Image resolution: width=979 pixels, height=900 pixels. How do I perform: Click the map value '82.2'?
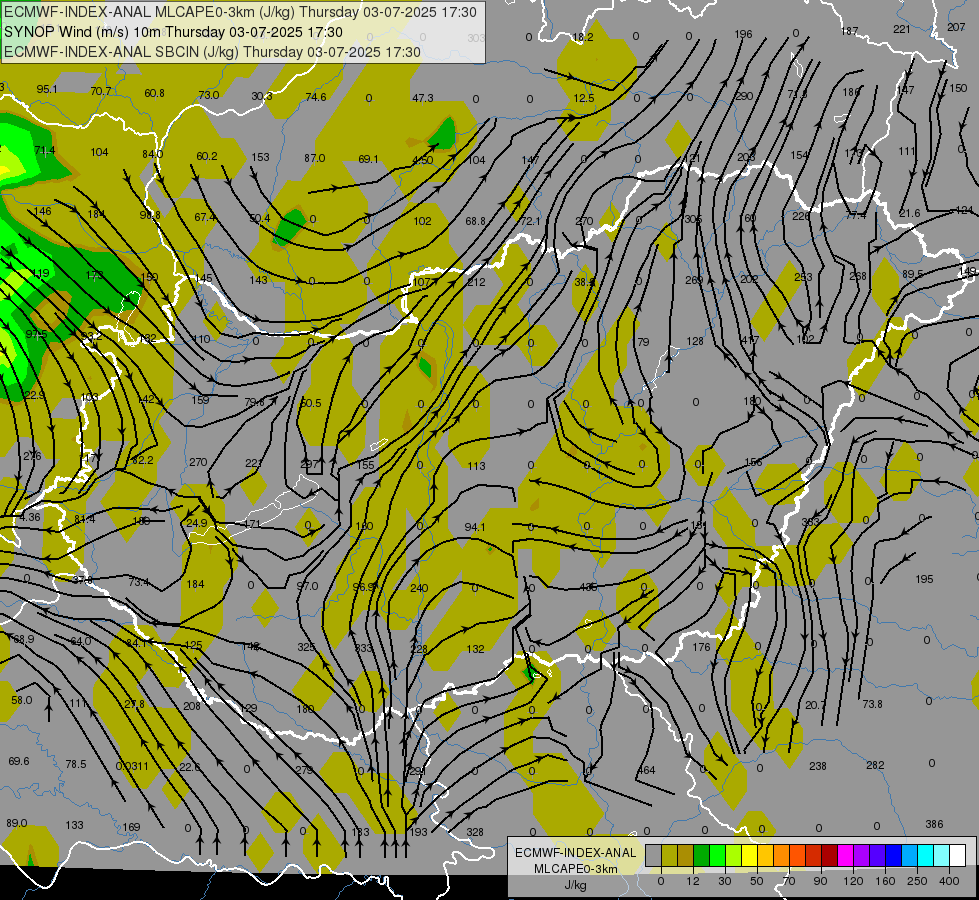click(x=142, y=460)
